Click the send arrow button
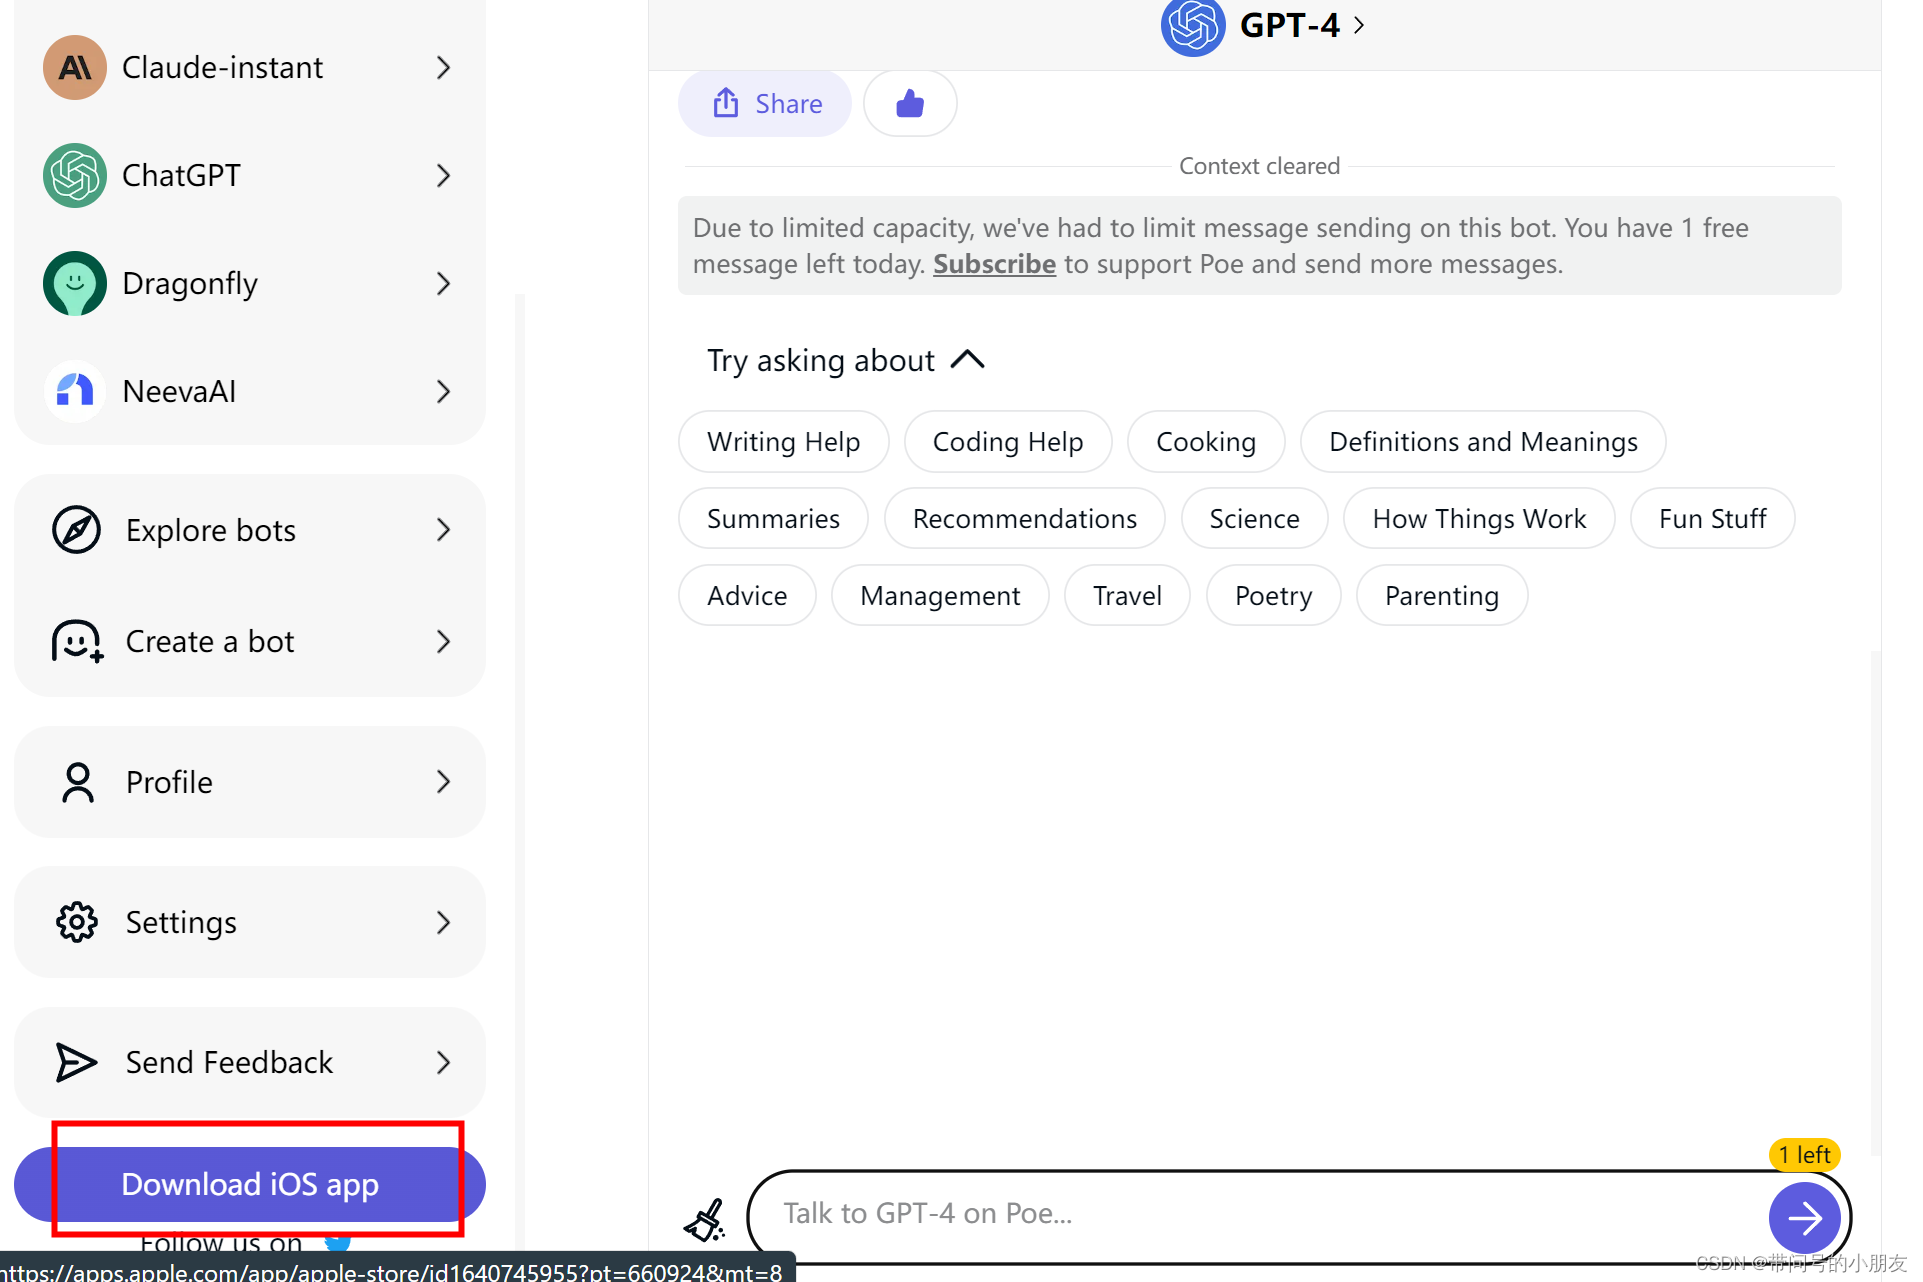 click(x=1806, y=1216)
